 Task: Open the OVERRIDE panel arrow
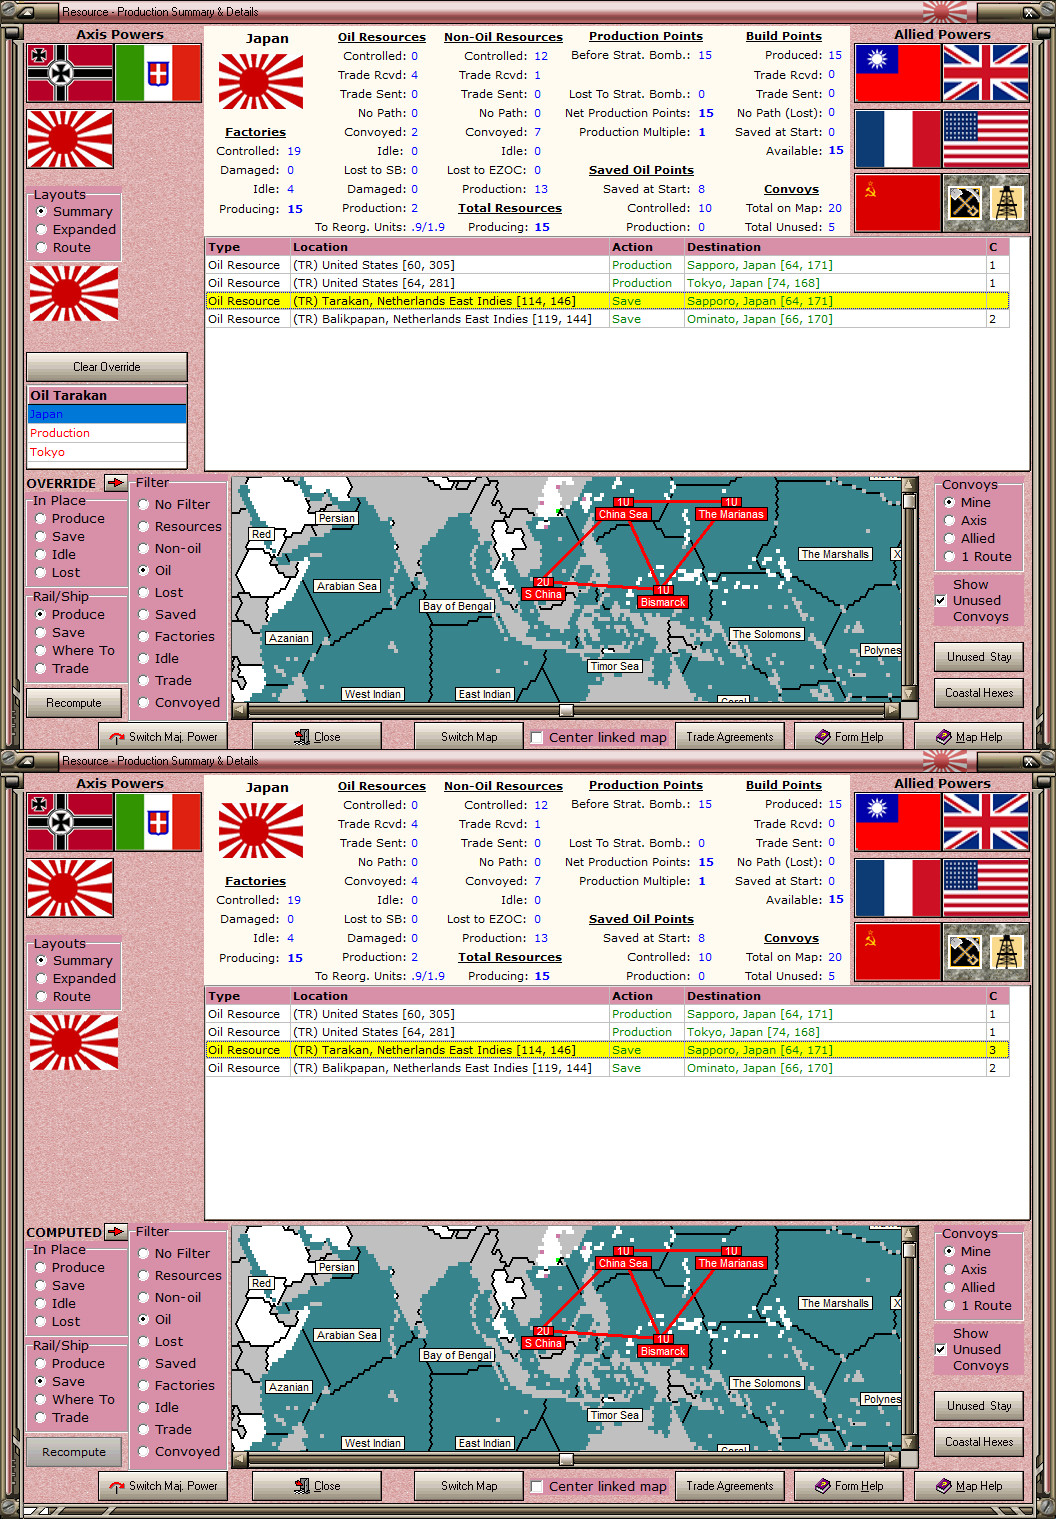click(116, 483)
